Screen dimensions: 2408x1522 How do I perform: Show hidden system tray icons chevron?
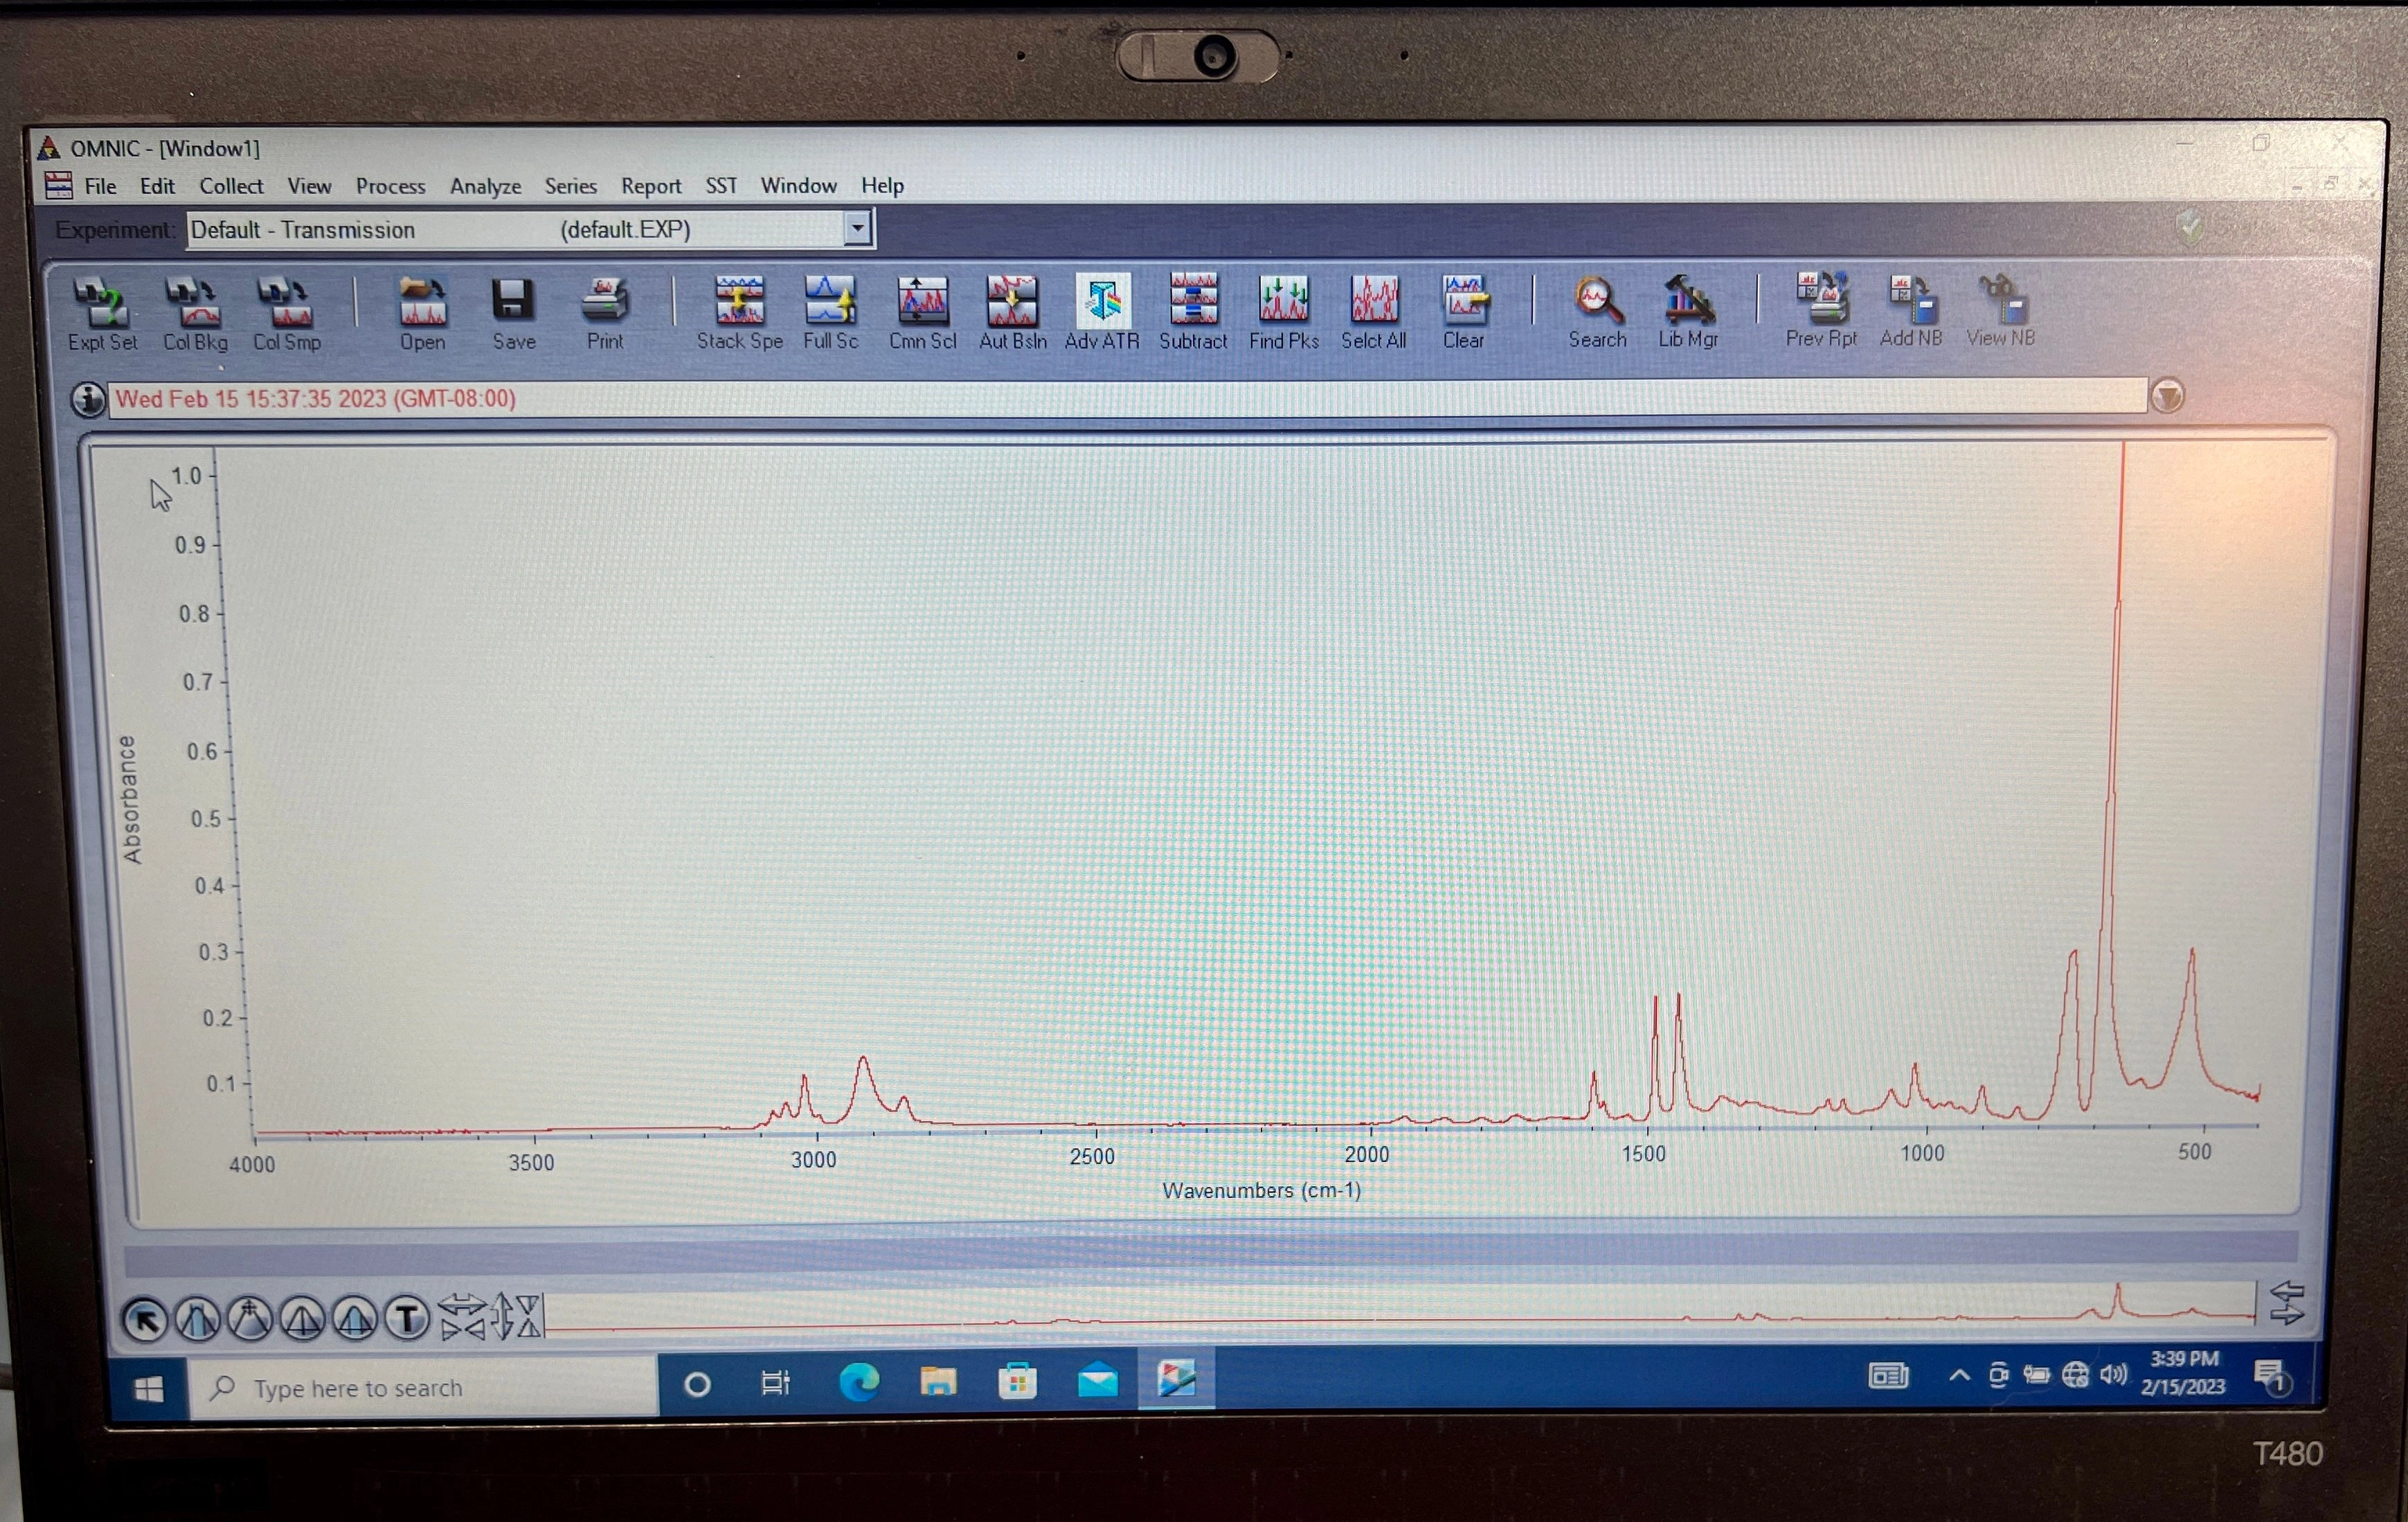pyautogui.click(x=1959, y=1376)
